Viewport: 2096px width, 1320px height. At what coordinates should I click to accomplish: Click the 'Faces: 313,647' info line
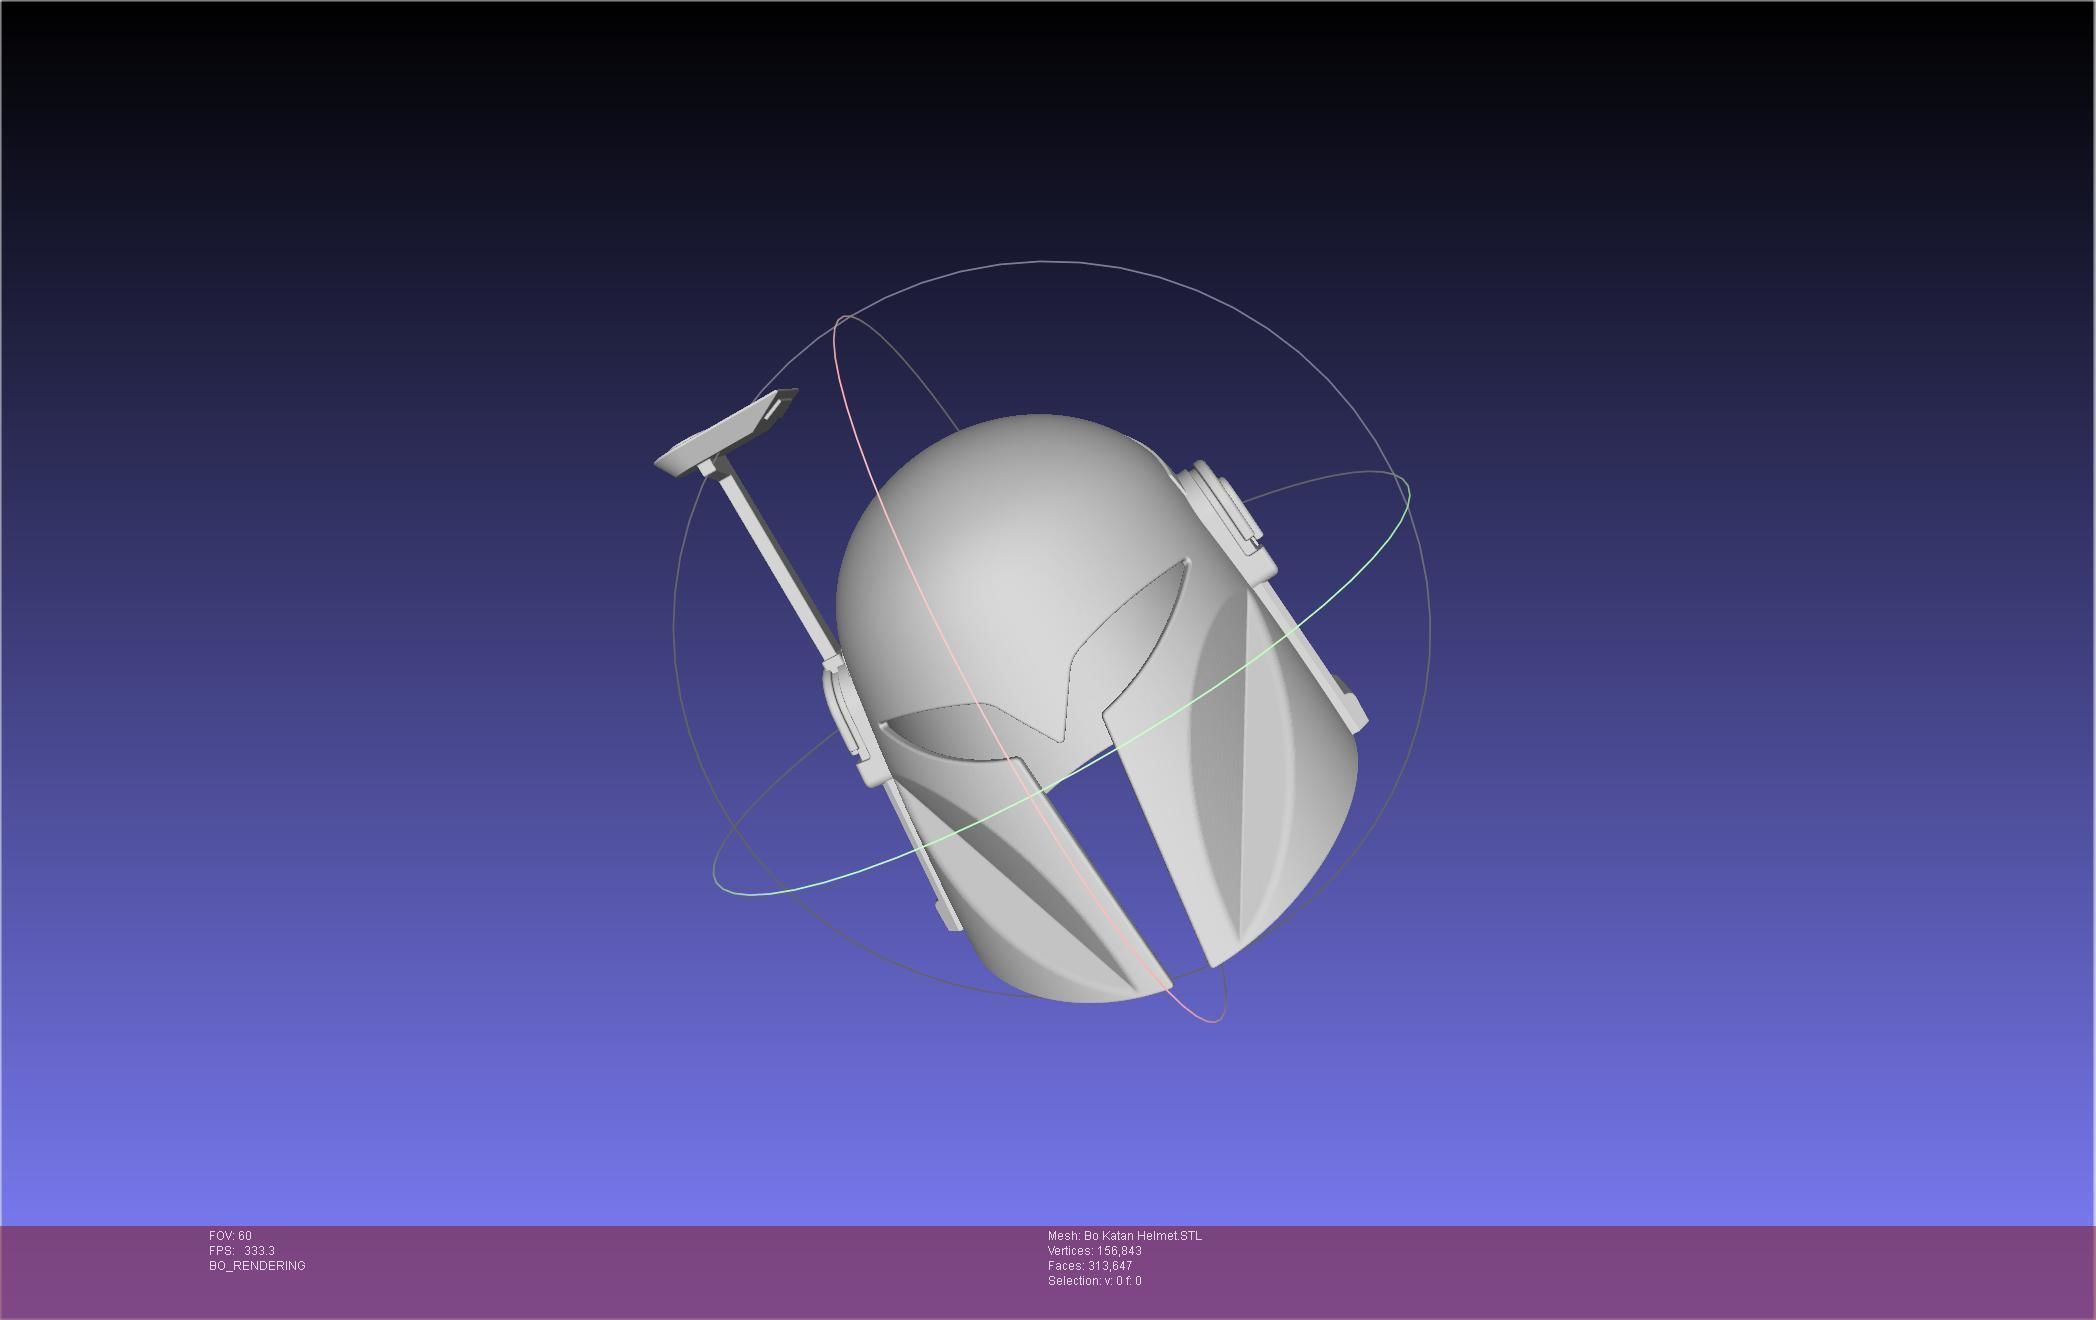click(1090, 1266)
